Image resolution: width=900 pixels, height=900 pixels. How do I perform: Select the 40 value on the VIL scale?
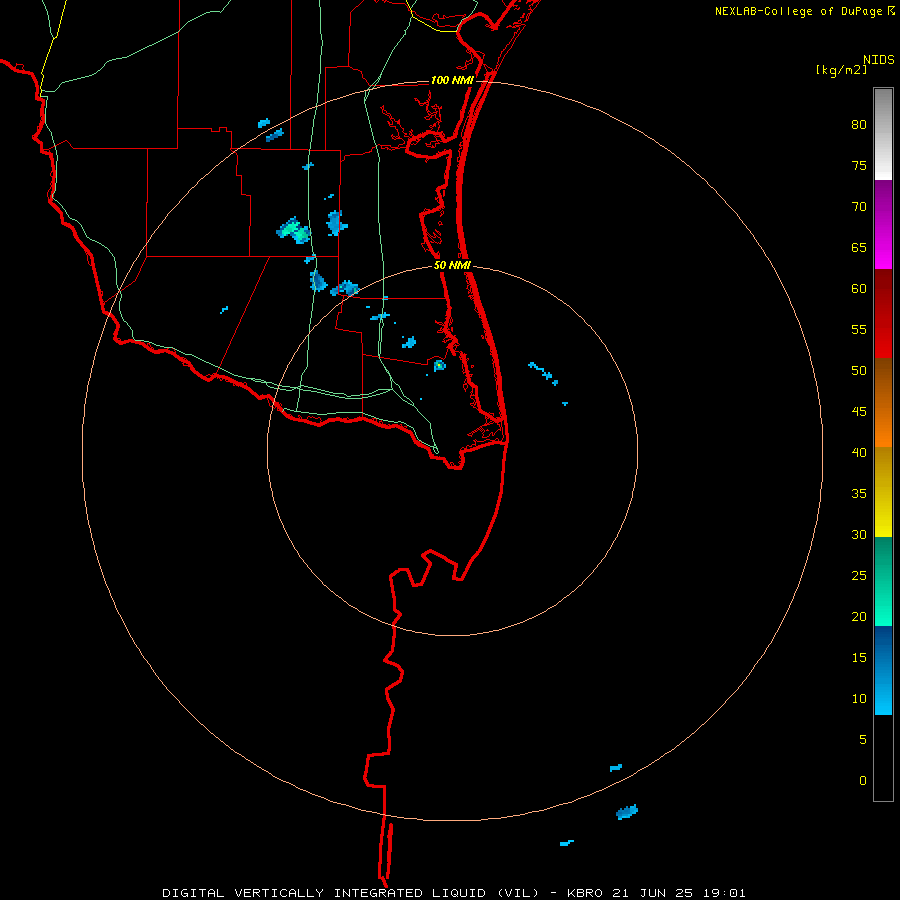pos(859,453)
